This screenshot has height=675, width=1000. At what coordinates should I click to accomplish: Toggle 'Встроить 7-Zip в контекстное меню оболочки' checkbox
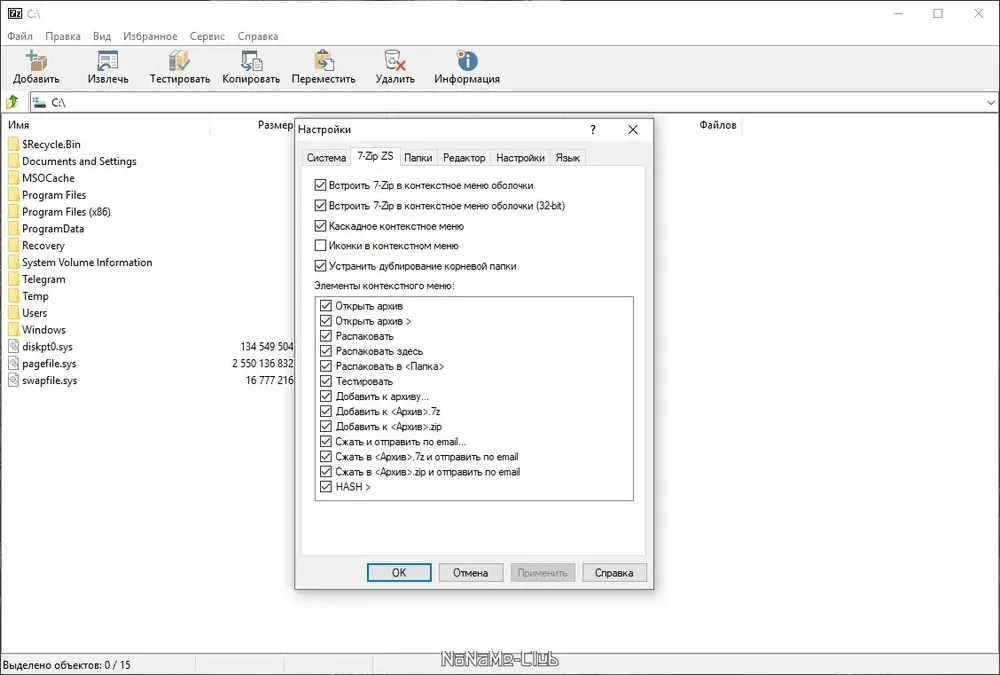coord(320,186)
